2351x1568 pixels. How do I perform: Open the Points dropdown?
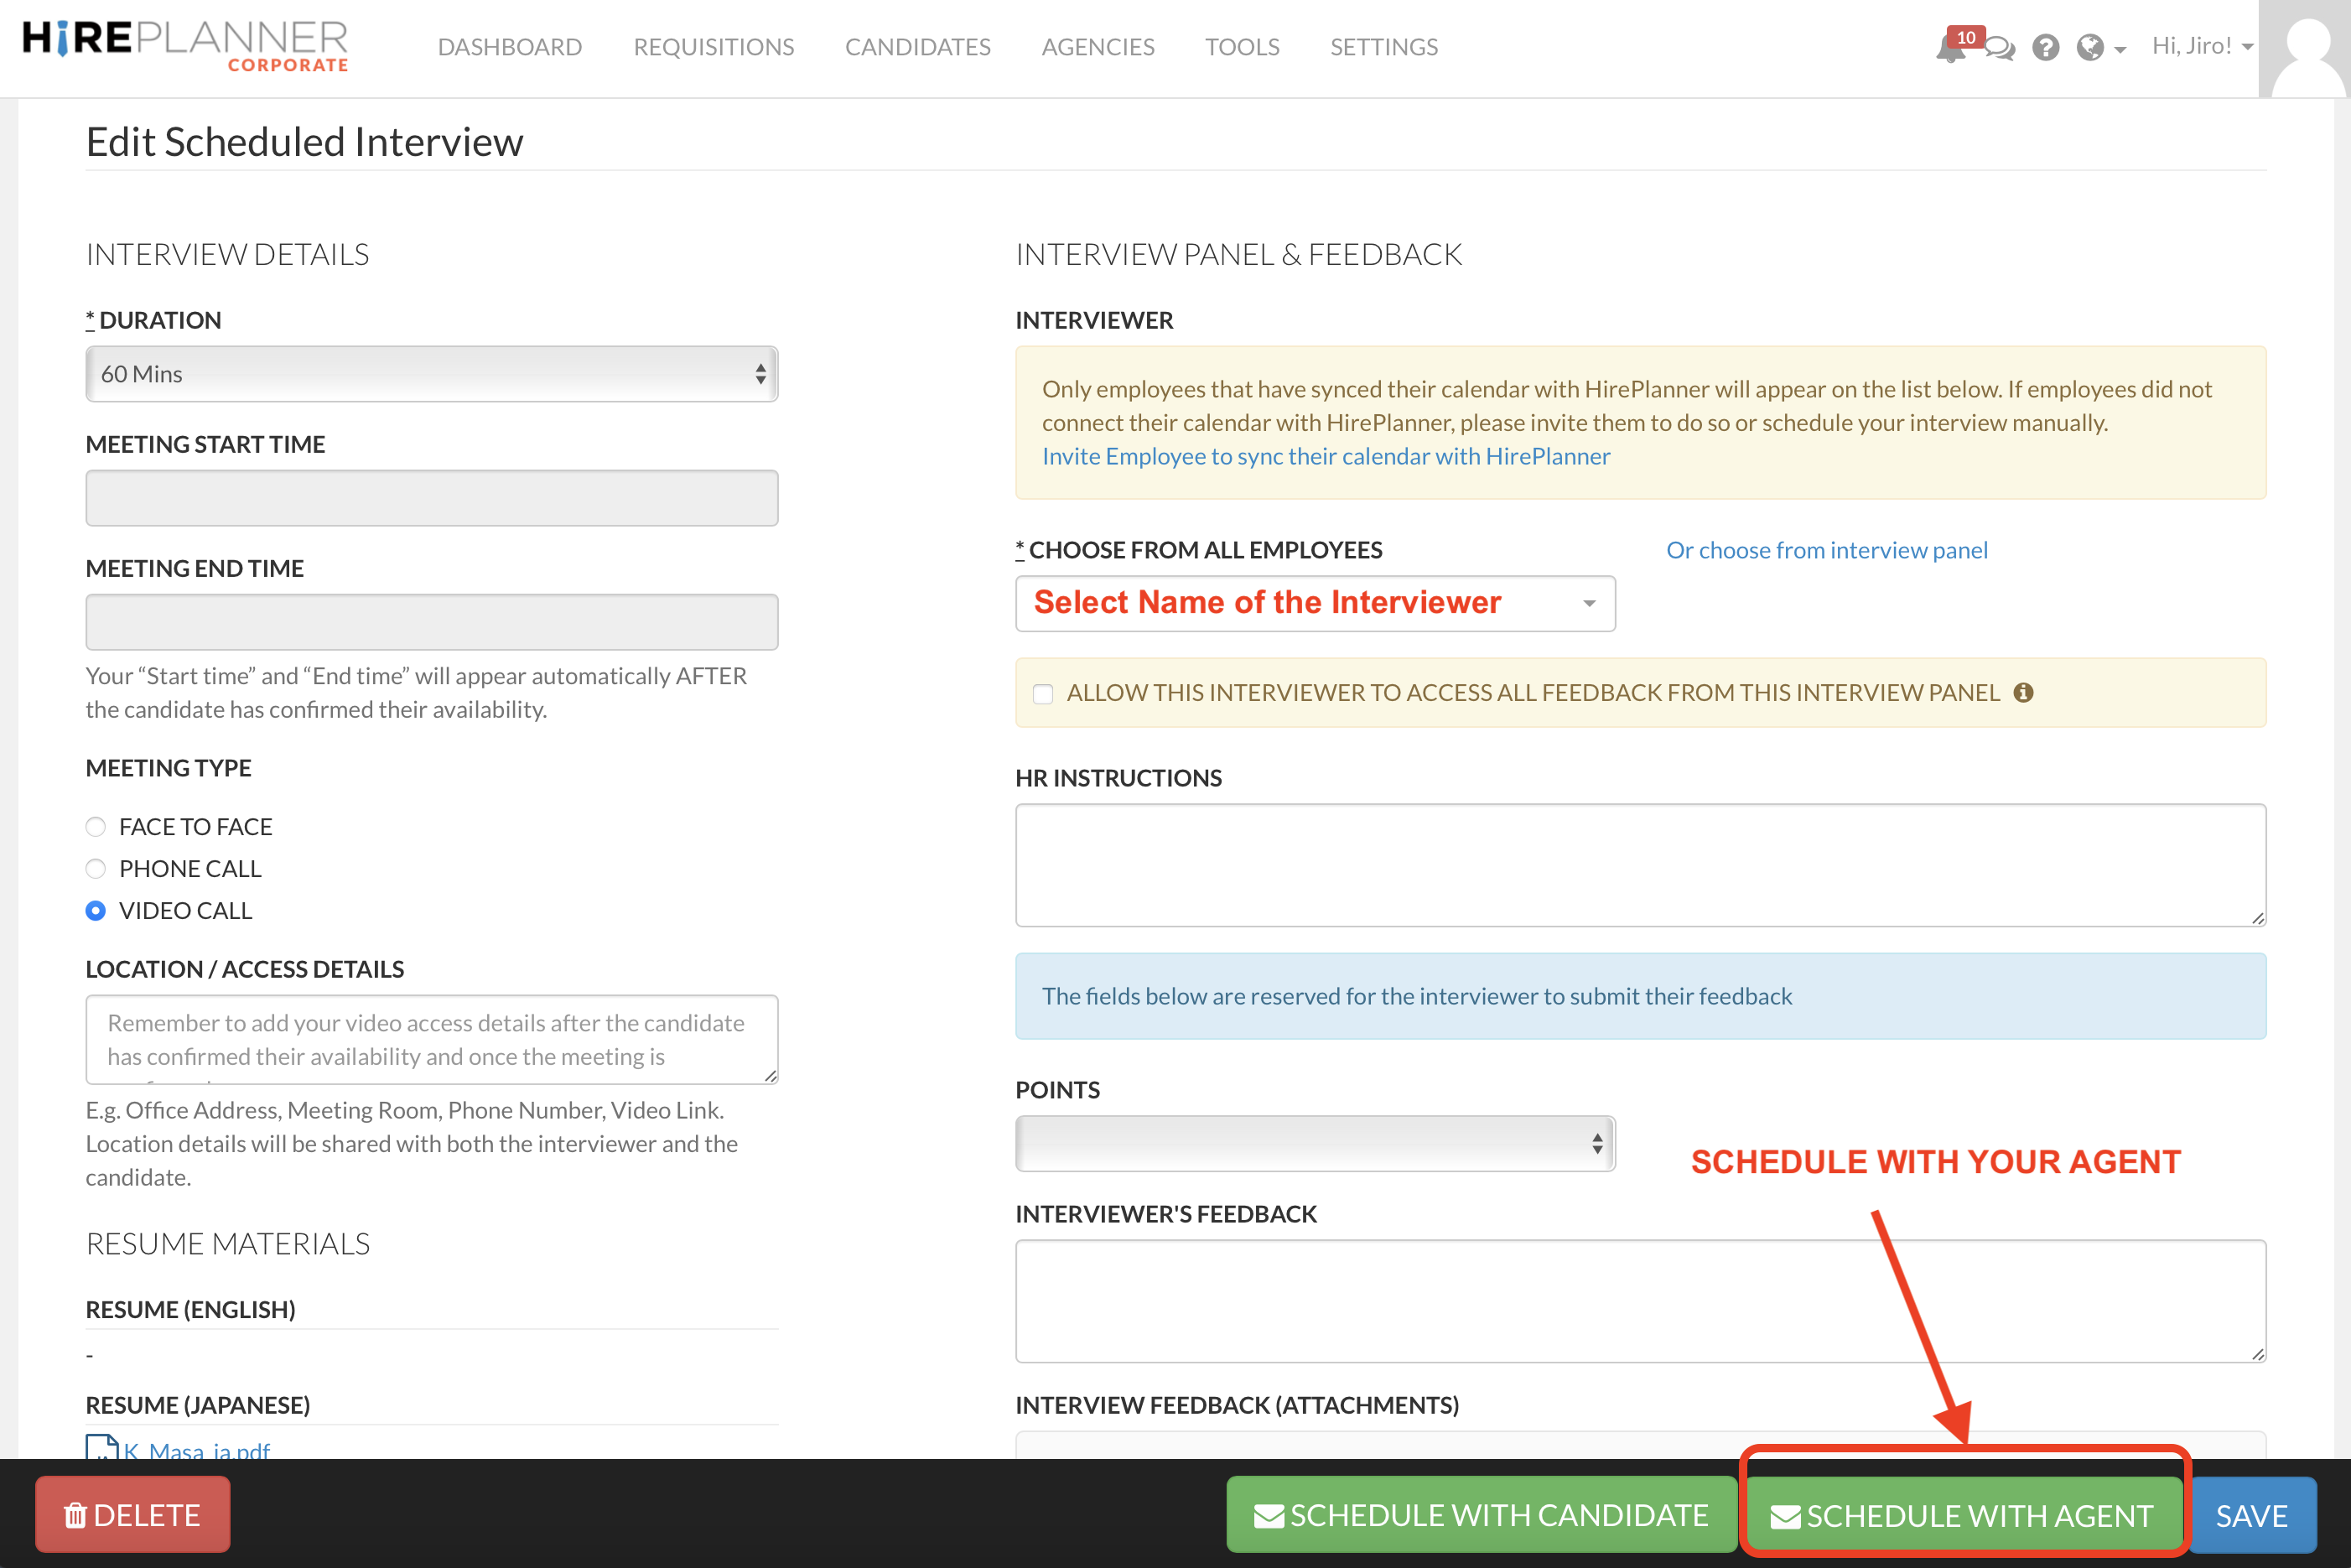[x=1314, y=1144]
